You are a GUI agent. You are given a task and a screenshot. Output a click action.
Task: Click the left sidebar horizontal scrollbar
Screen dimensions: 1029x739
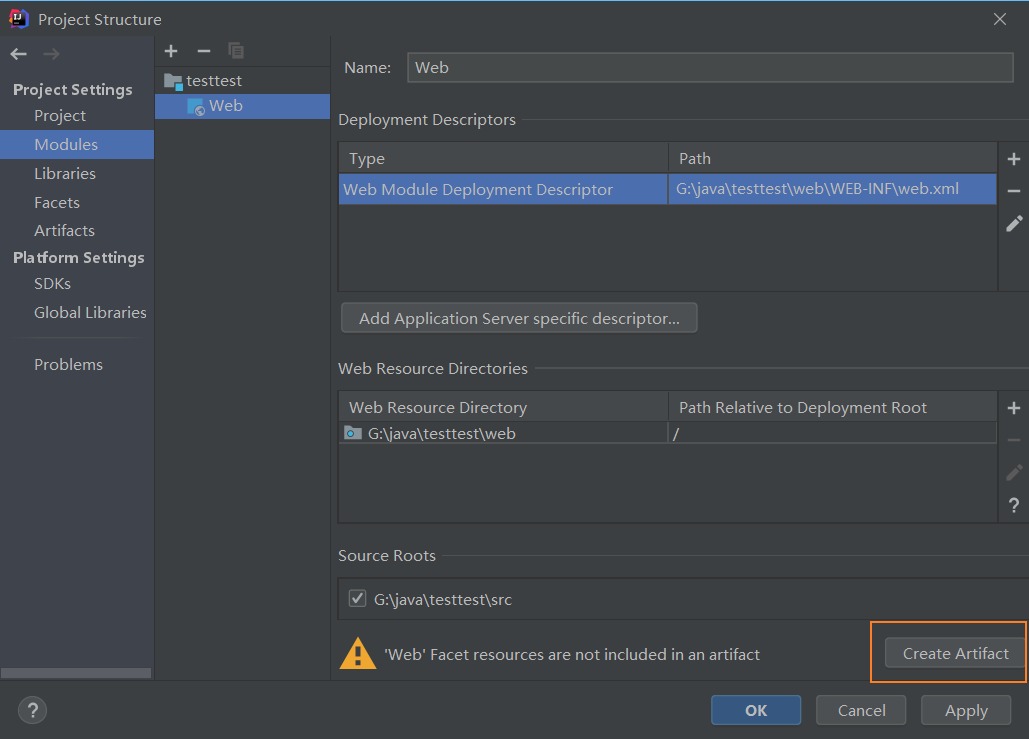pyautogui.click(x=76, y=673)
